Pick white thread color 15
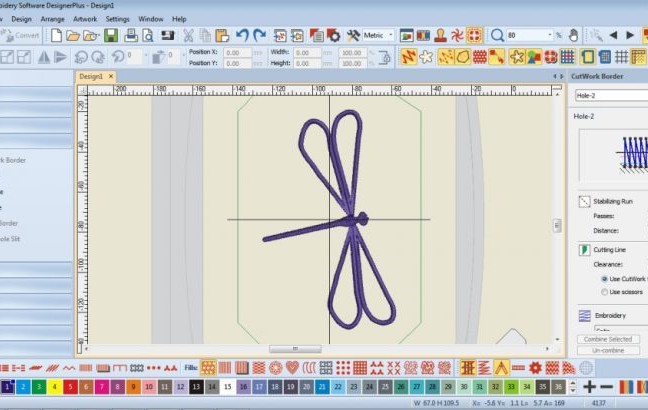This screenshot has width=648, height=410. pos(227,387)
